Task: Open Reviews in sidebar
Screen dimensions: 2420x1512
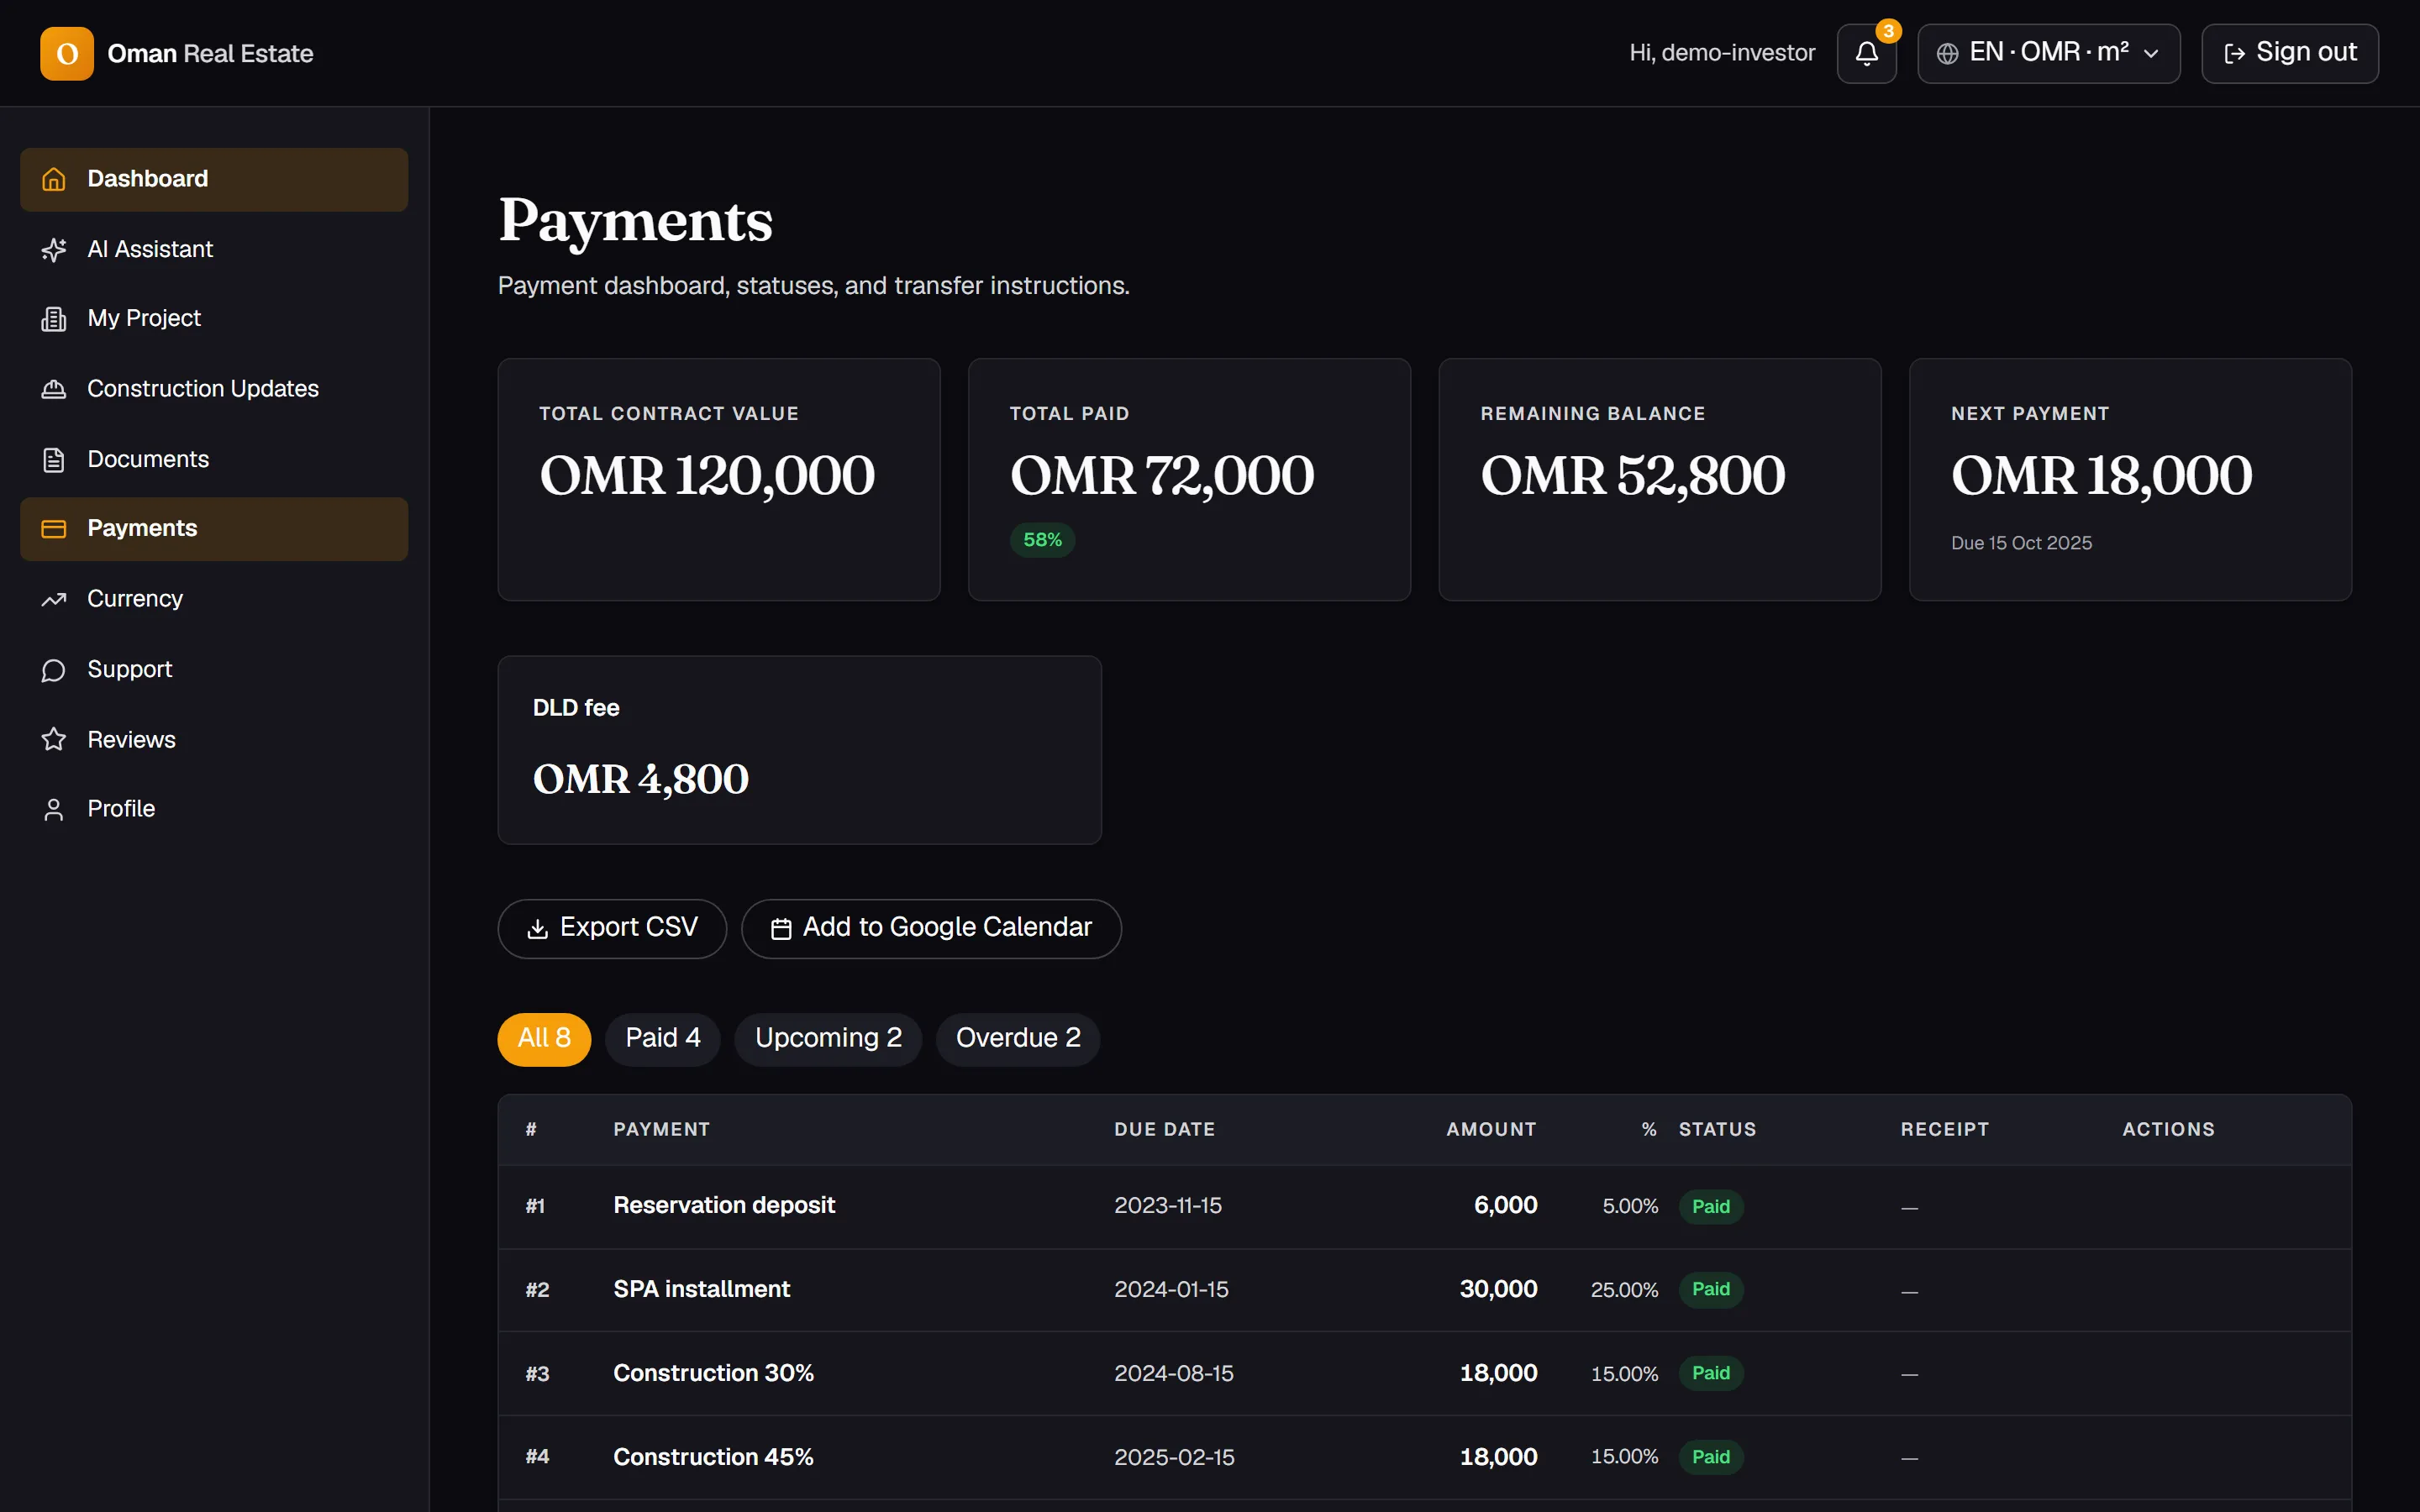Action: coord(214,739)
